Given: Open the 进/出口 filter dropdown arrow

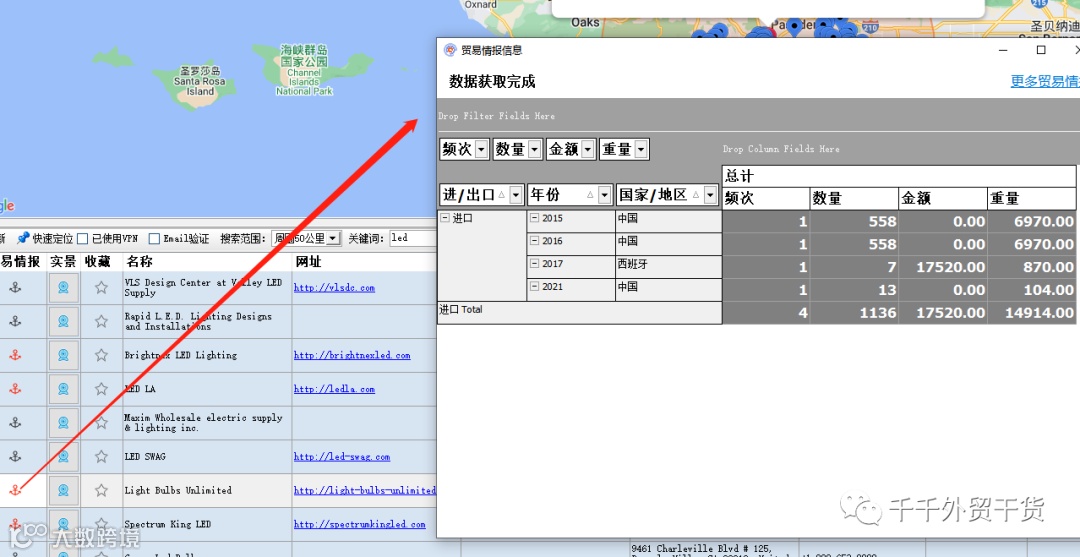Looking at the screenshot, I should point(516,196).
